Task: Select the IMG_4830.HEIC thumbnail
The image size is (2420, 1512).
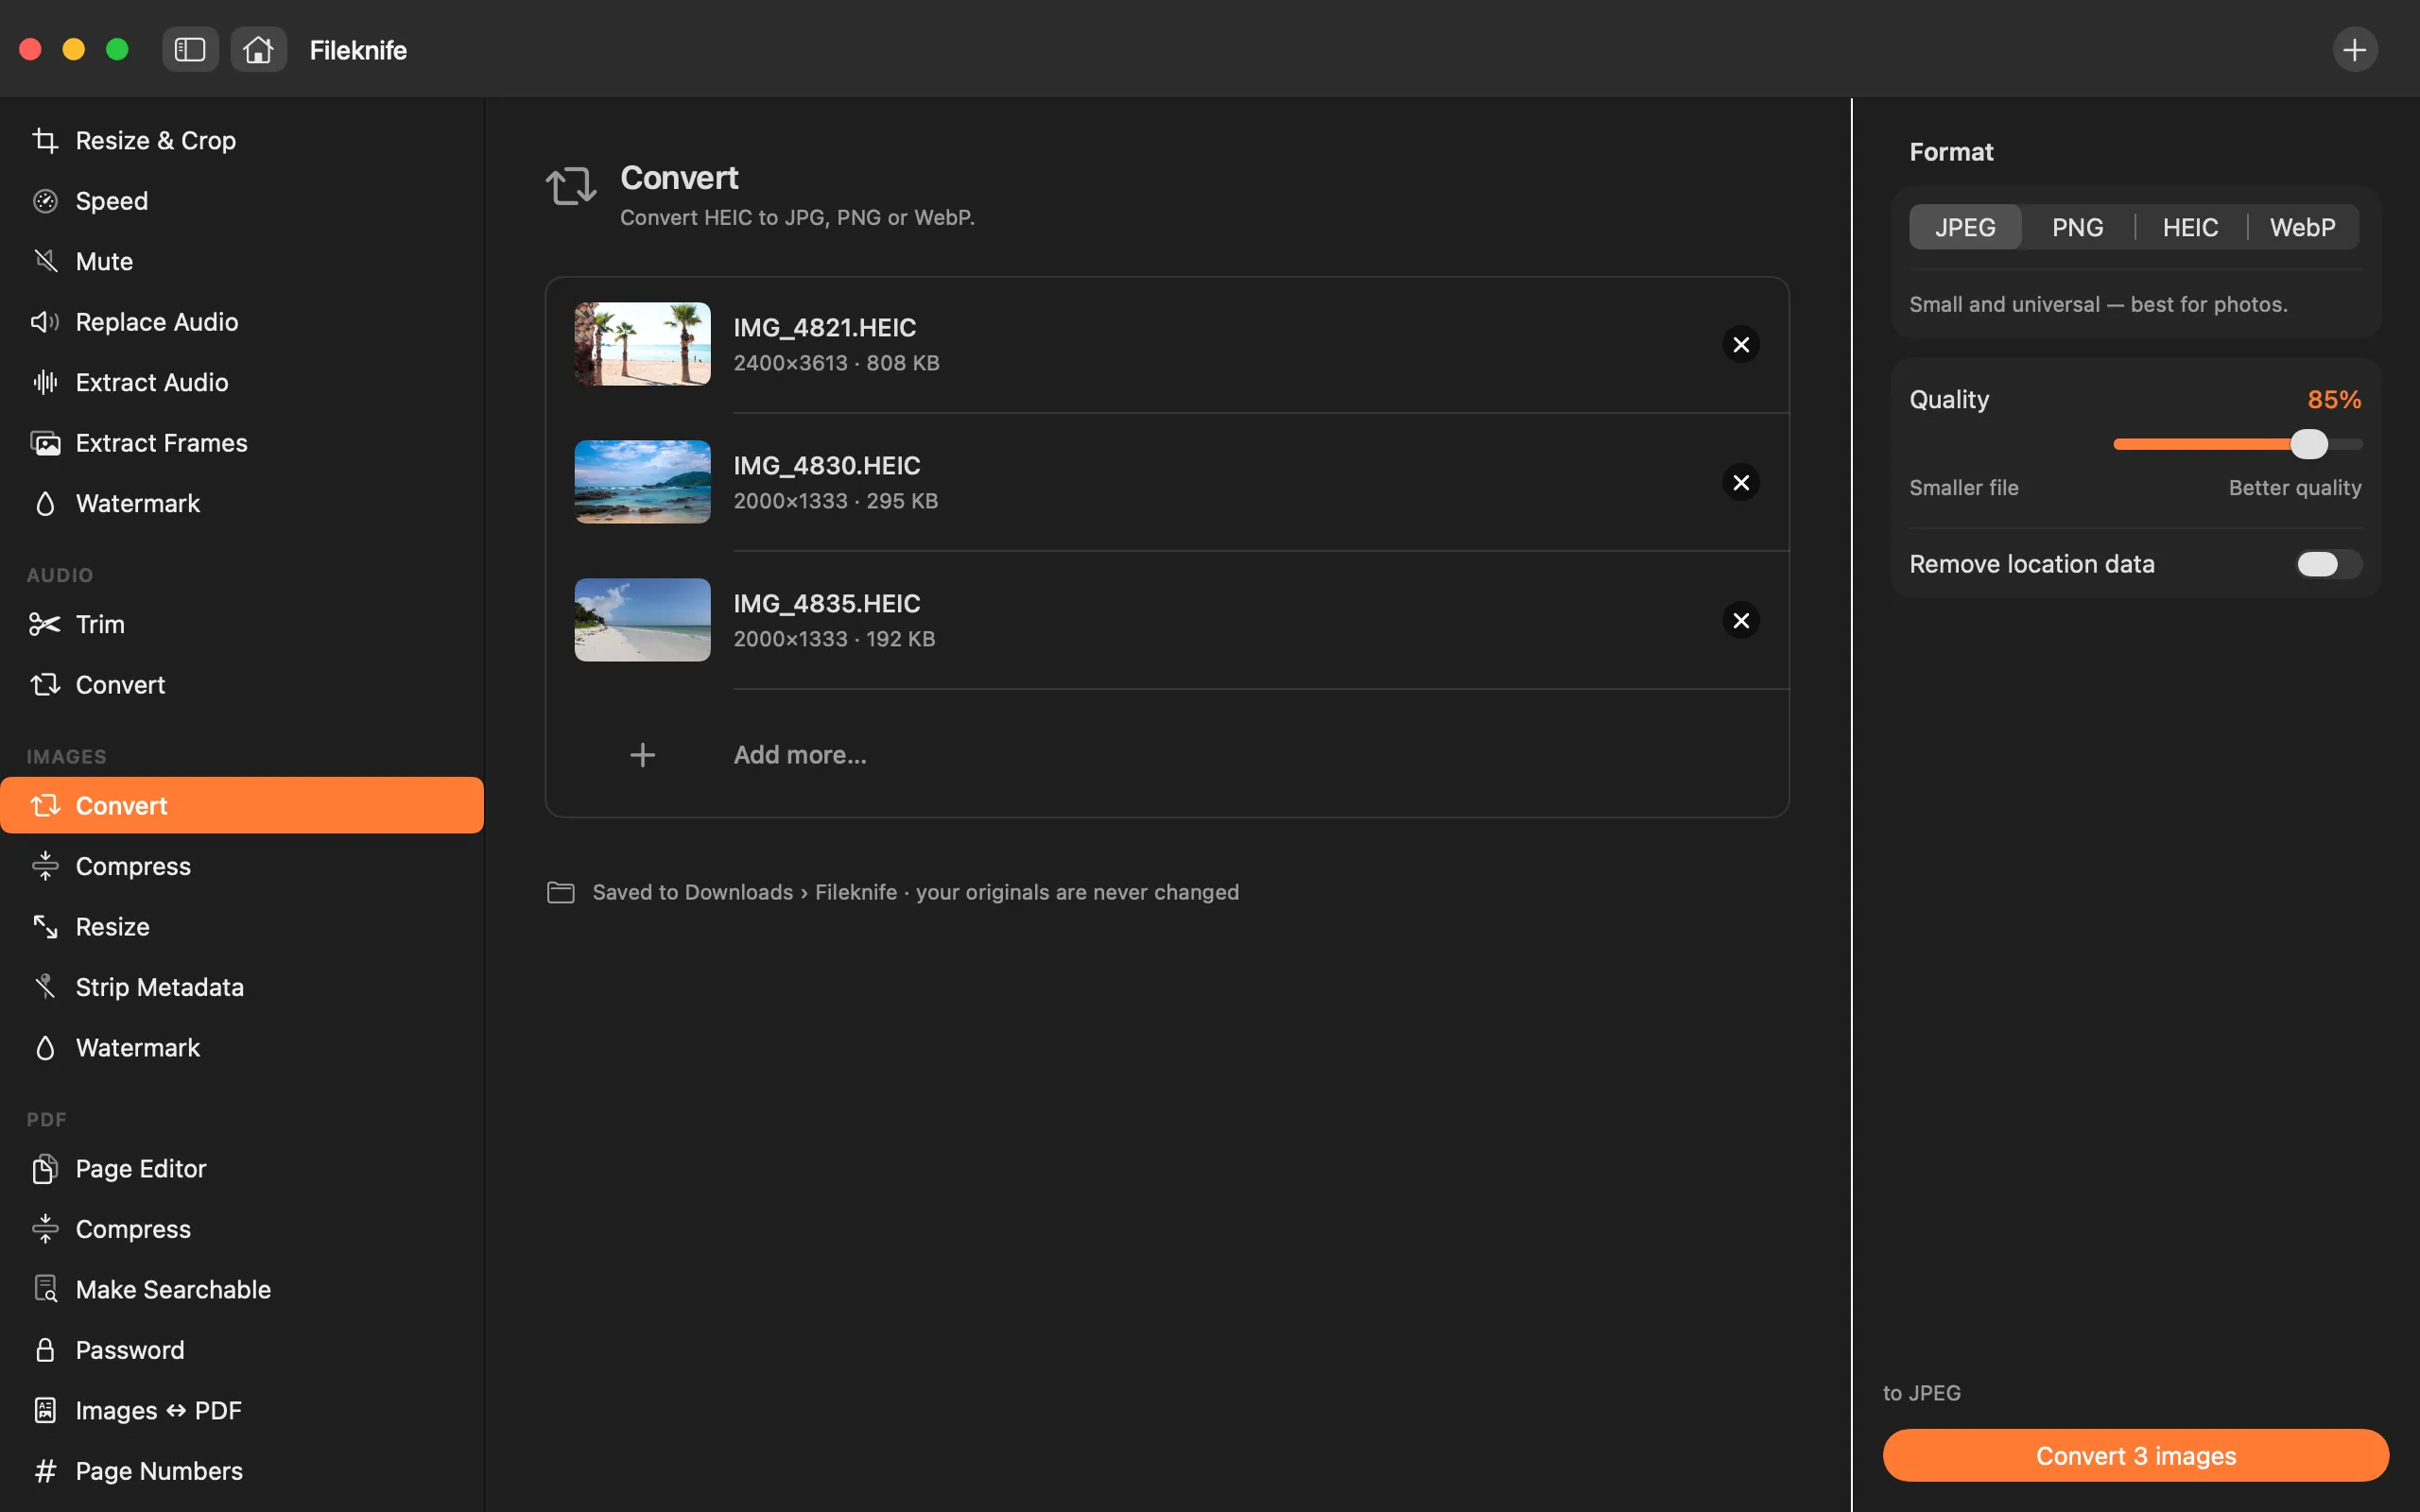Action: (642, 482)
